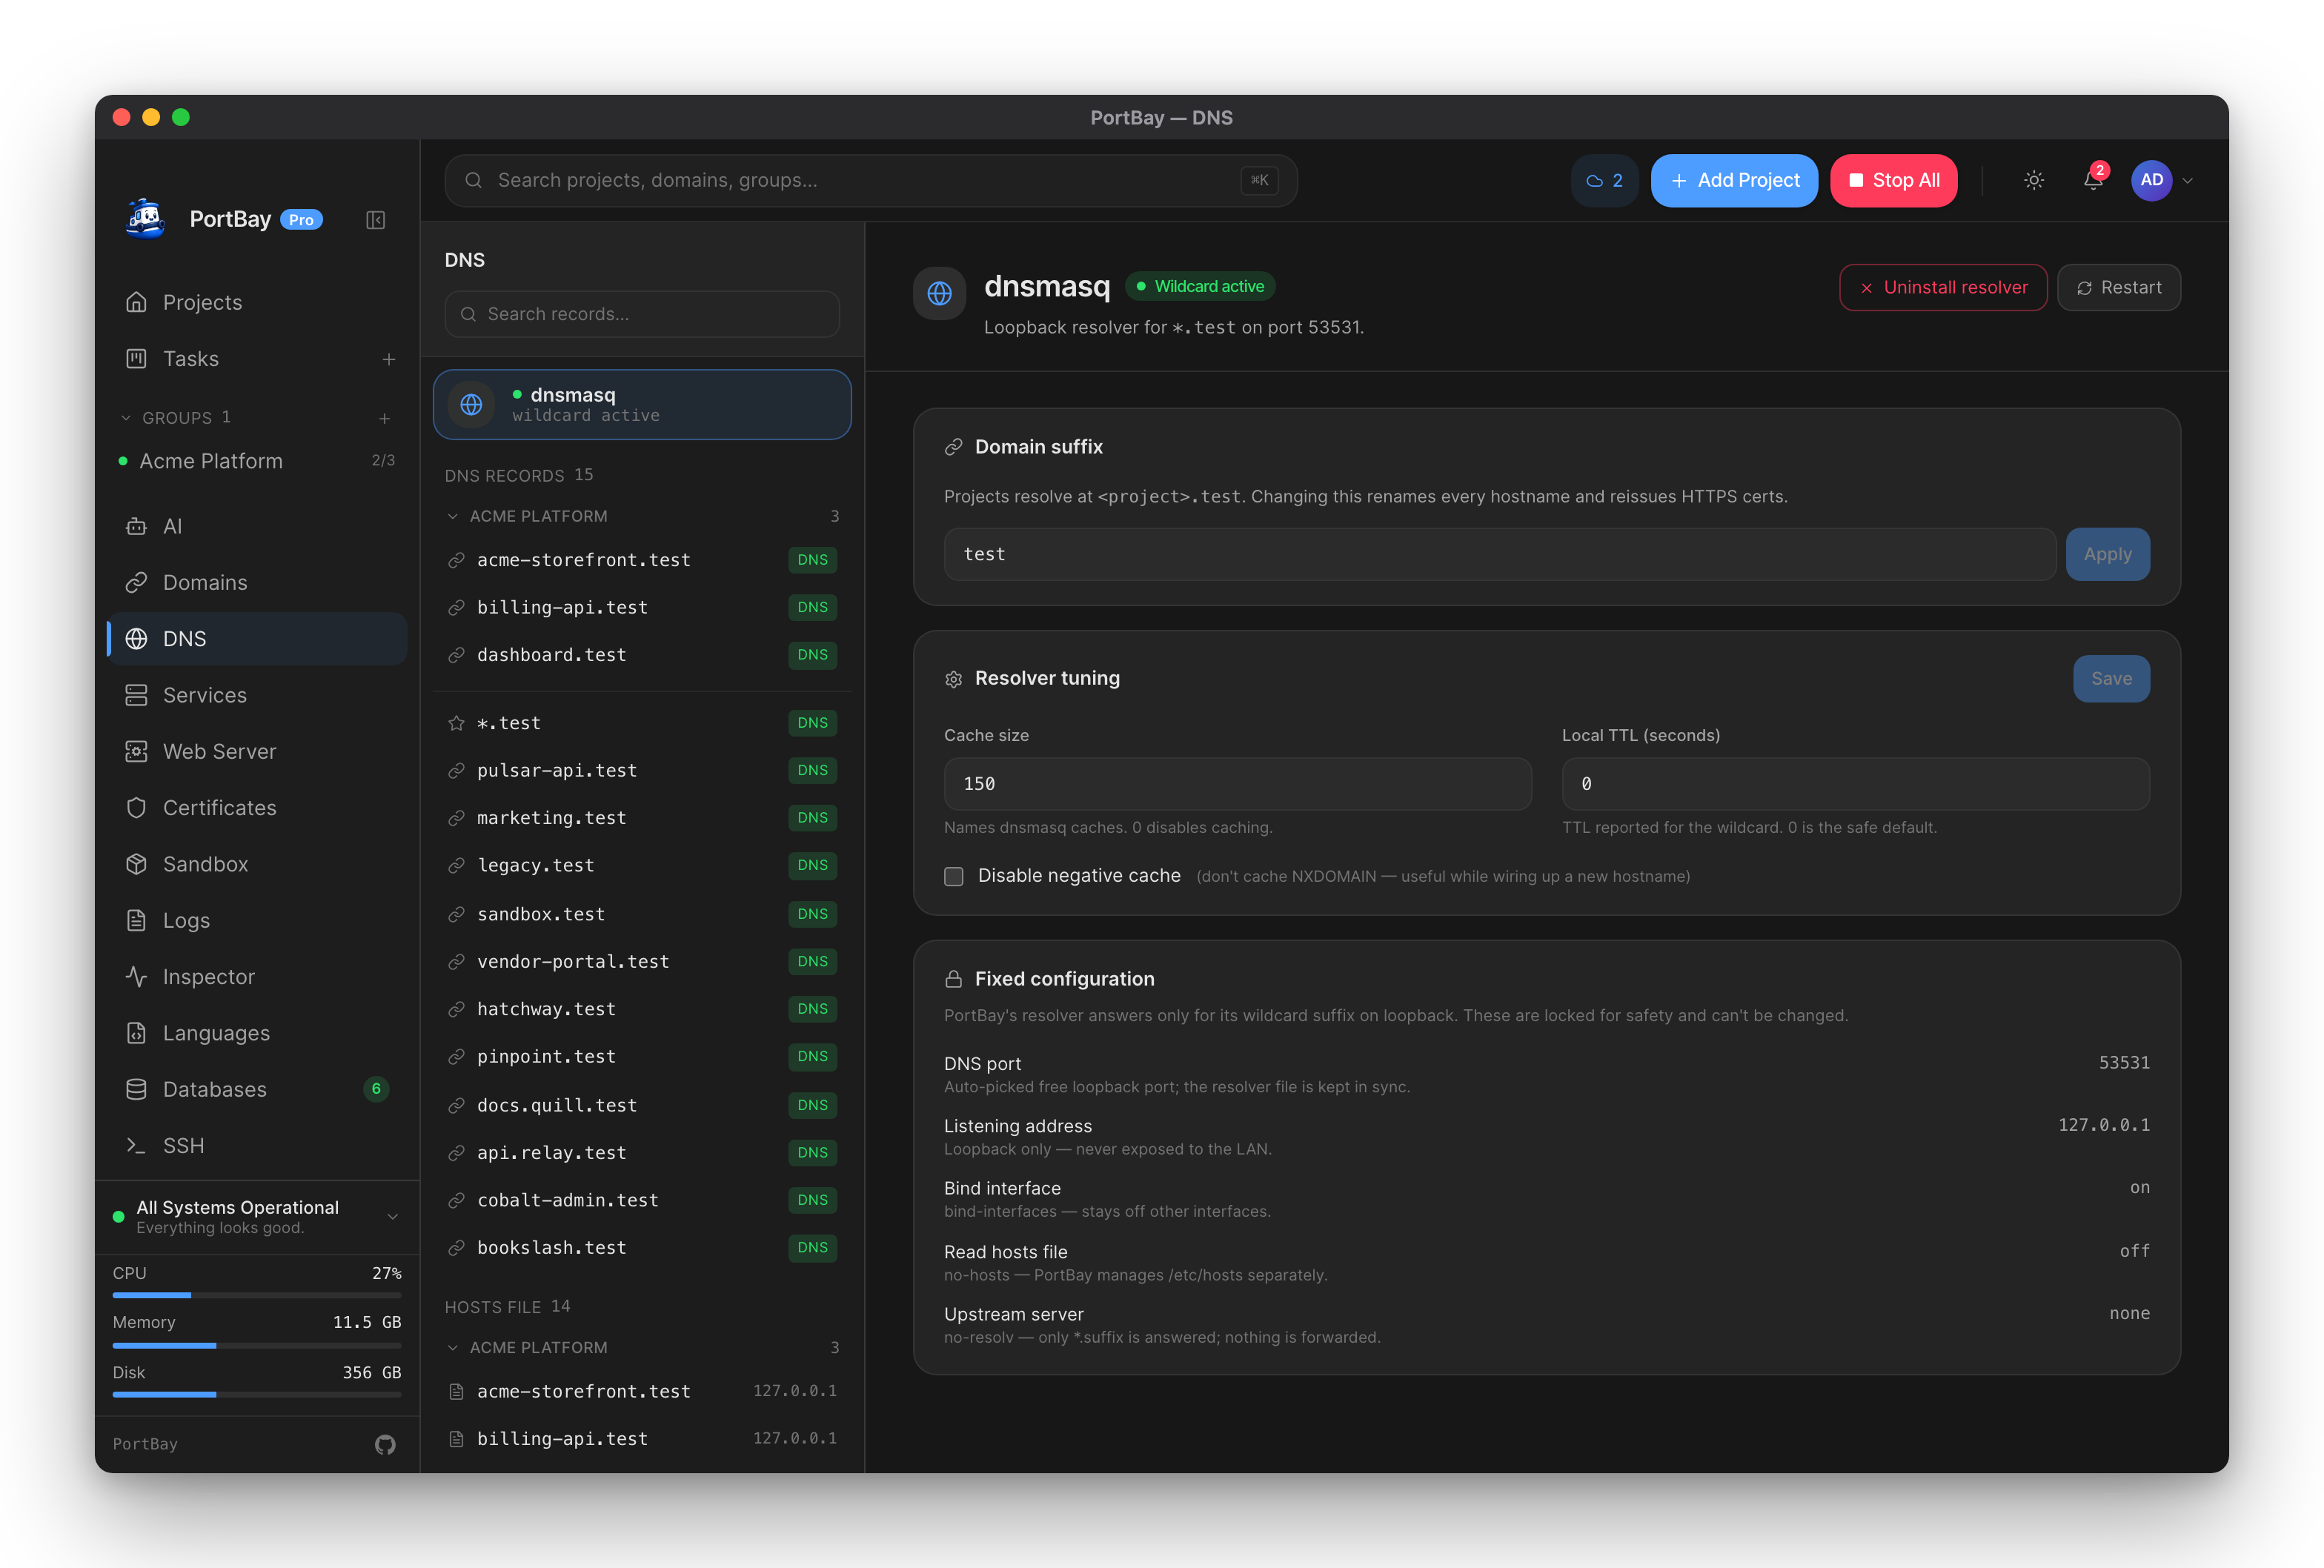Restart the dnsmasq resolver

[x=2119, y=287]
